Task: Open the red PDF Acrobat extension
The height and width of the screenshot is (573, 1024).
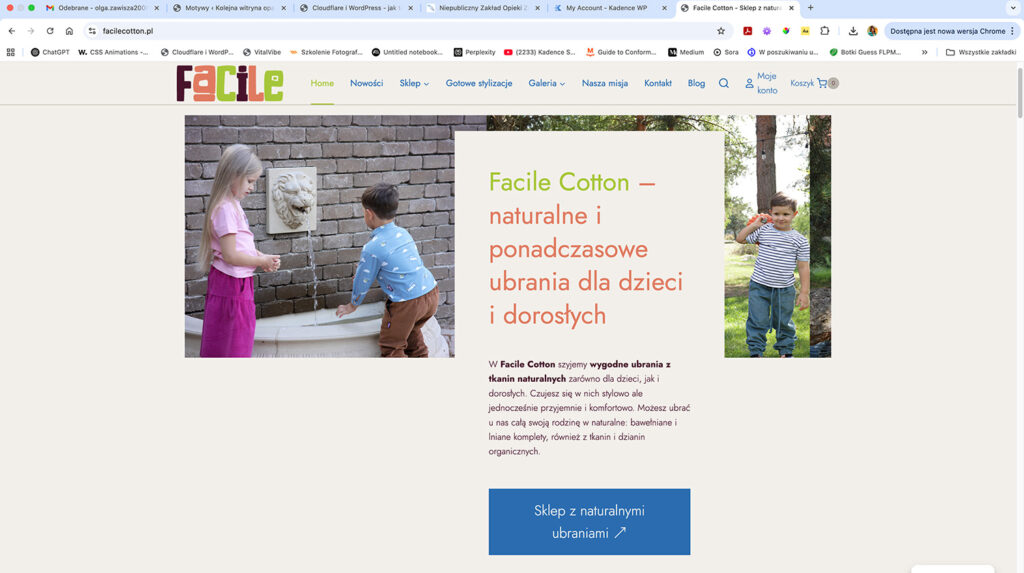Action: pos(748,31)
